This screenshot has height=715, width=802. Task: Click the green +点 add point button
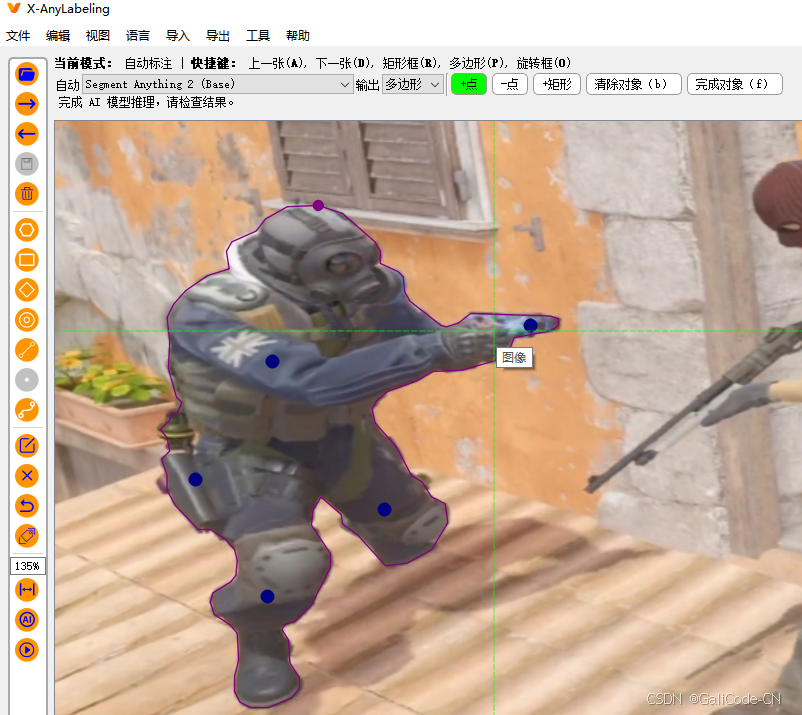tap(469, 84)
